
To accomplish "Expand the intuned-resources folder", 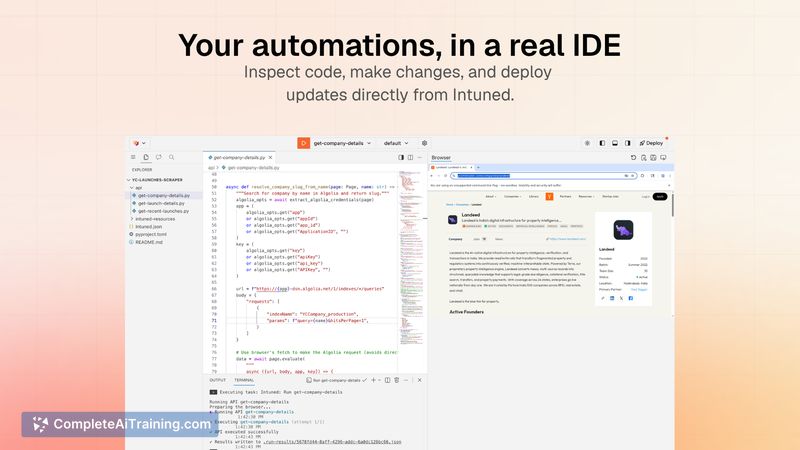I will tap(155, 219).
